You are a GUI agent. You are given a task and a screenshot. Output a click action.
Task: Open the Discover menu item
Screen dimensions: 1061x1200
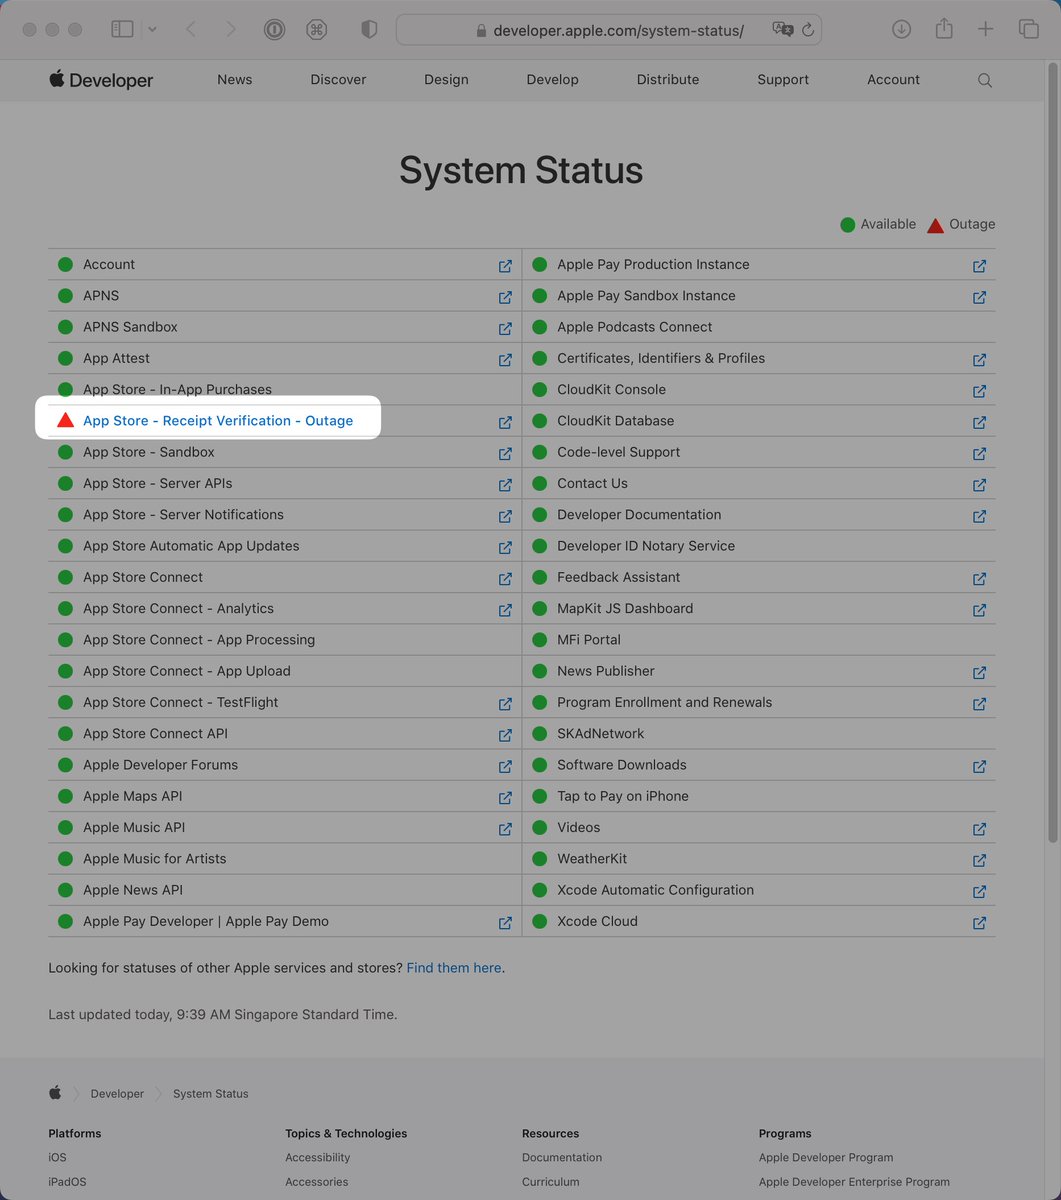[338, 79]
